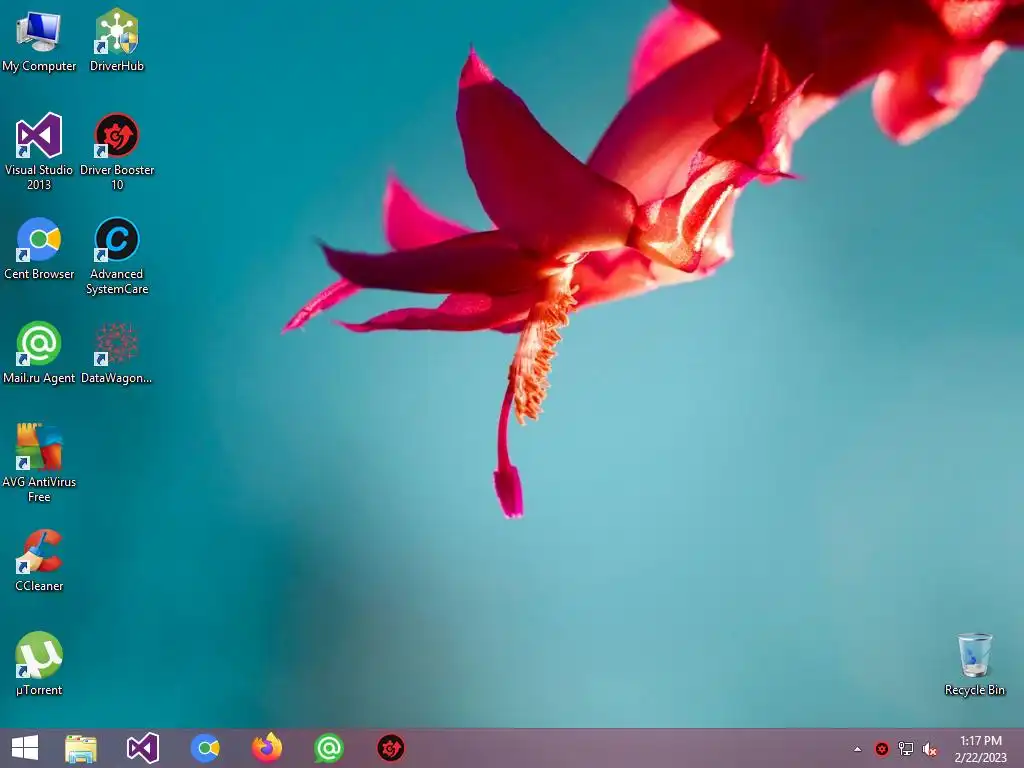Open File Explorer from the taskbar
Viewport: 1024px width, 768px height.
pos(81,748)
